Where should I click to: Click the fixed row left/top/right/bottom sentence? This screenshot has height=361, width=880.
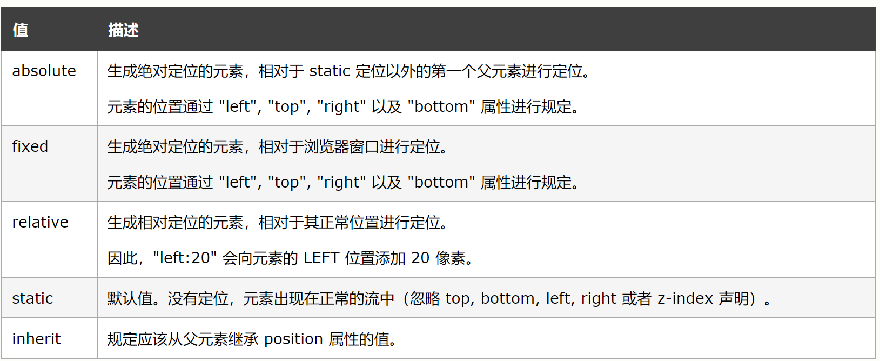(343, 182)
